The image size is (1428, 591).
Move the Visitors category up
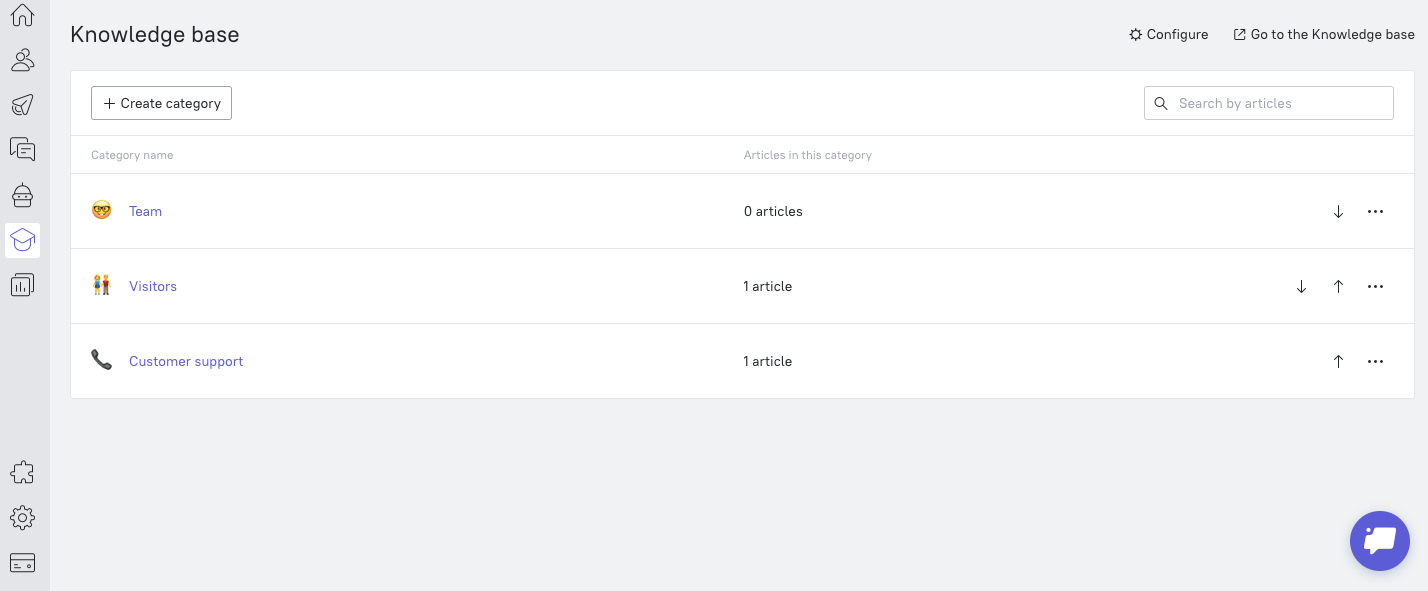click(x=1338, y=287)
